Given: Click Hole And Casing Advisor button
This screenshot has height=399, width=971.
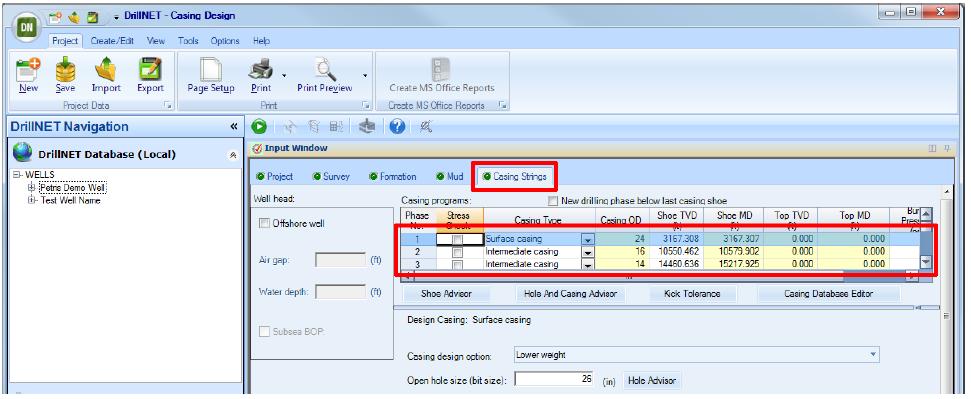Looking at the screenshot, I should pyautogui.click(x=570, y=294).
